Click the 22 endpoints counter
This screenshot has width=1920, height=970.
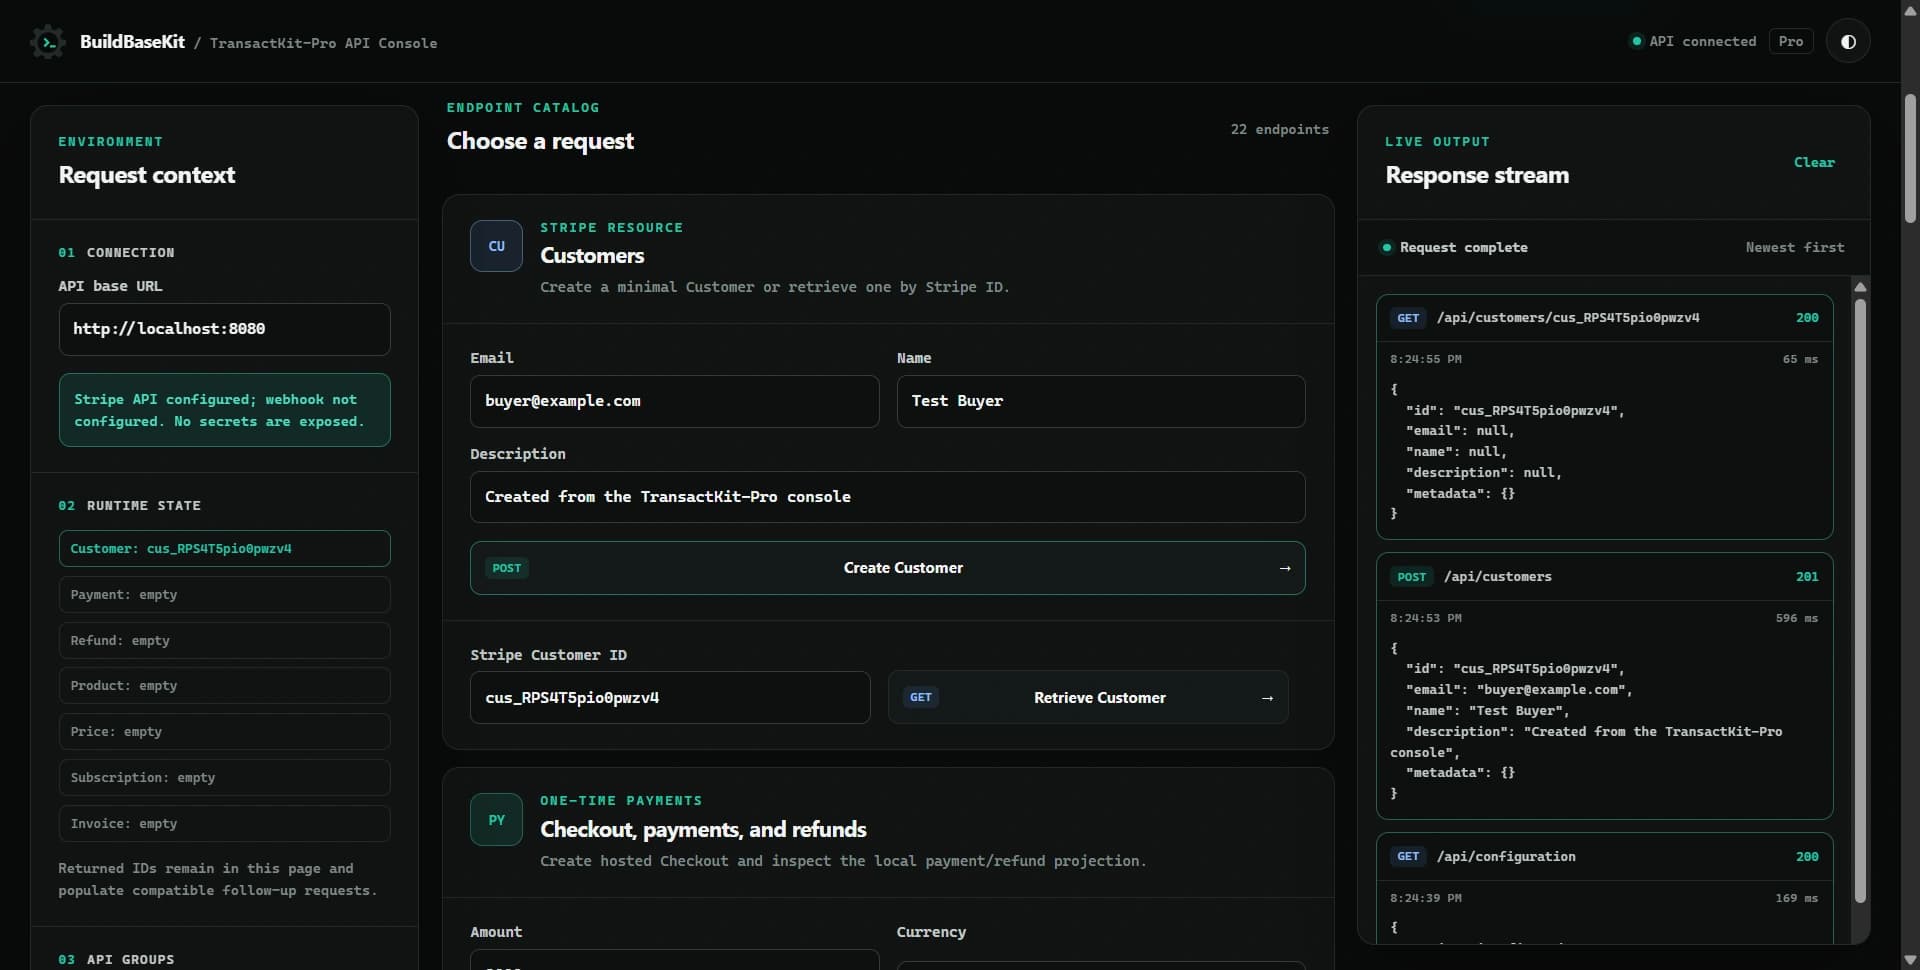pyautogui.click(x=1279, y=130)
